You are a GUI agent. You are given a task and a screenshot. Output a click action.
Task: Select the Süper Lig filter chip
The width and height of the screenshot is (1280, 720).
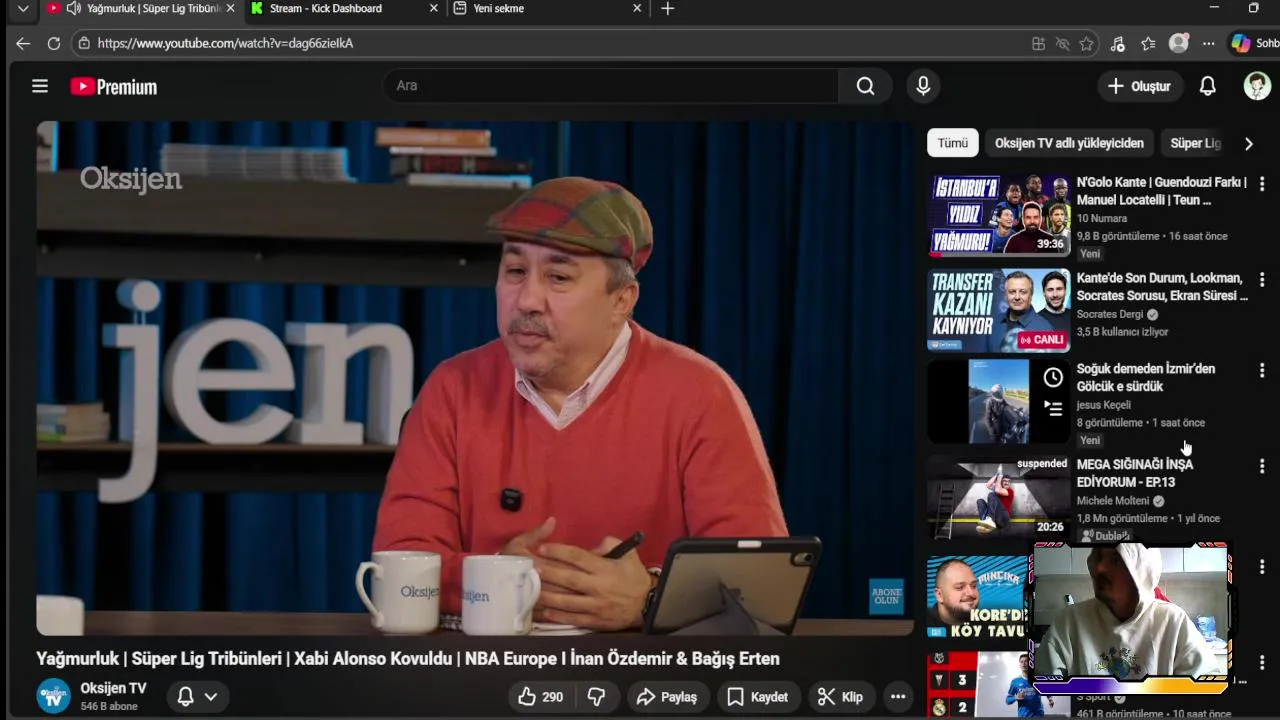coord(1195,143)
